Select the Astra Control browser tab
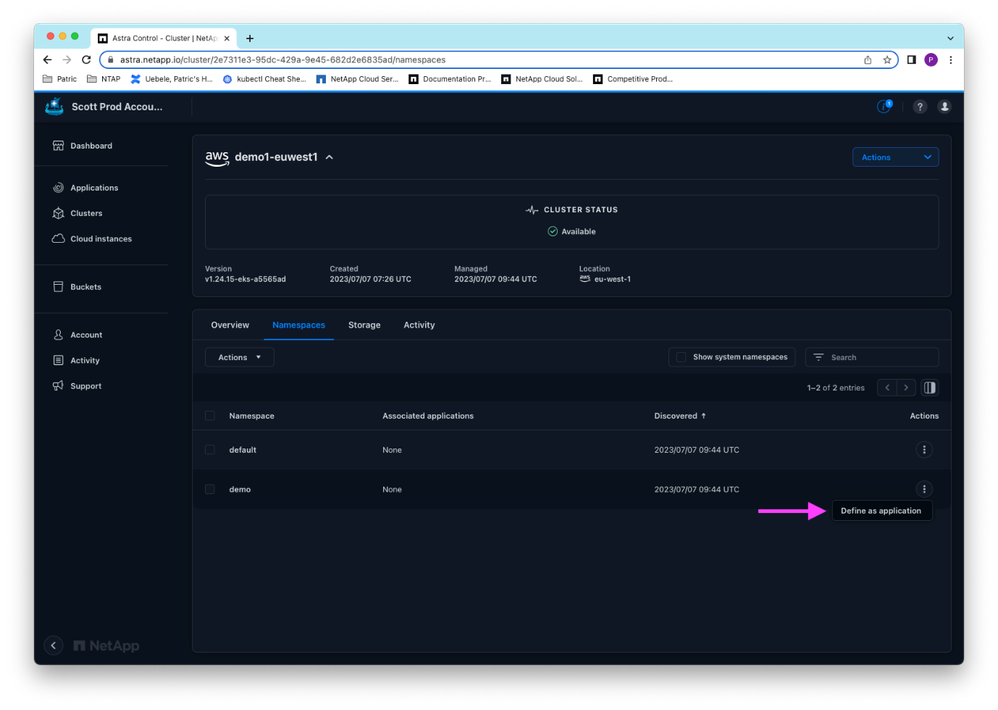The image size is (998, 710). point(164,38)
